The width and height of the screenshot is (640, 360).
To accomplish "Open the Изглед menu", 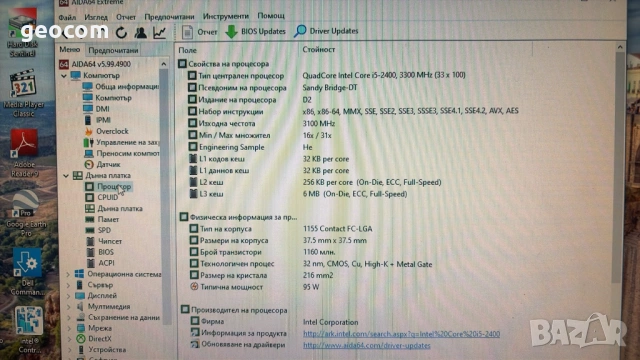I will point(96,18).
